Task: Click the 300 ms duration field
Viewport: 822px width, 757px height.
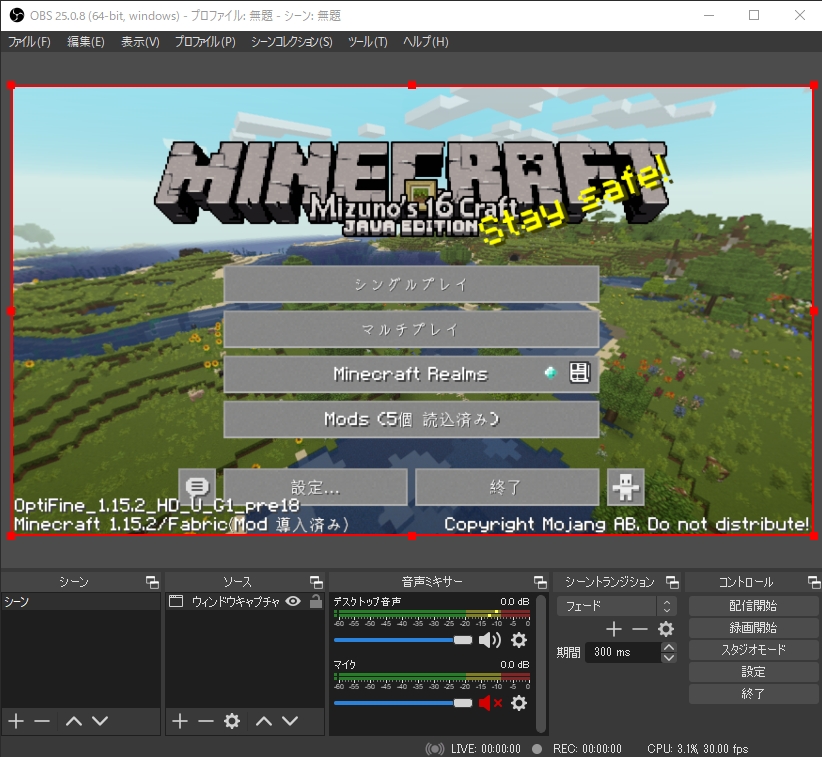Action: point(623,652)
